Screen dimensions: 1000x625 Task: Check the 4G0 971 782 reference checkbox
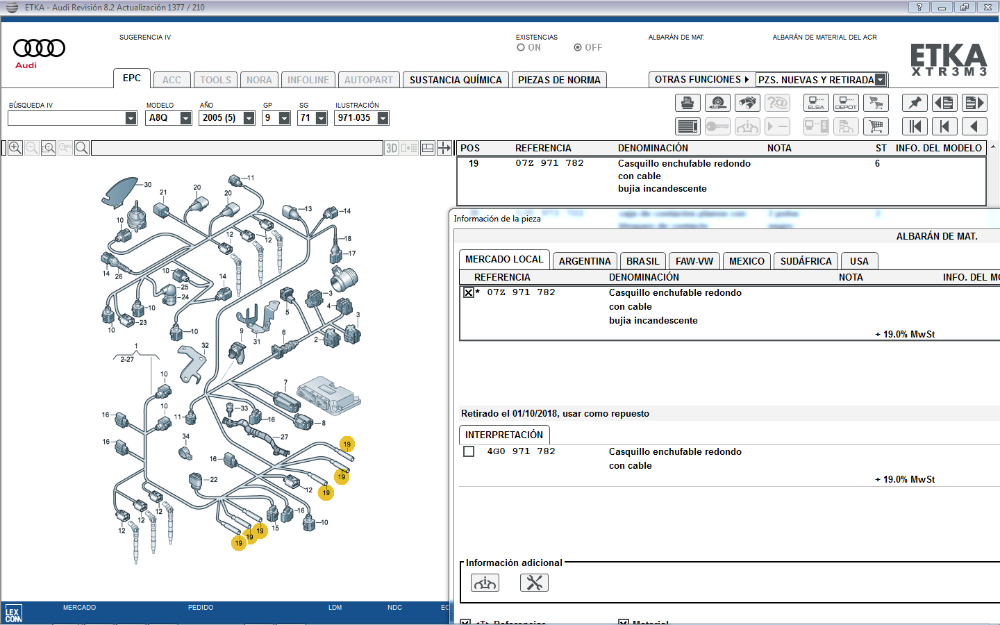[469, 452]
